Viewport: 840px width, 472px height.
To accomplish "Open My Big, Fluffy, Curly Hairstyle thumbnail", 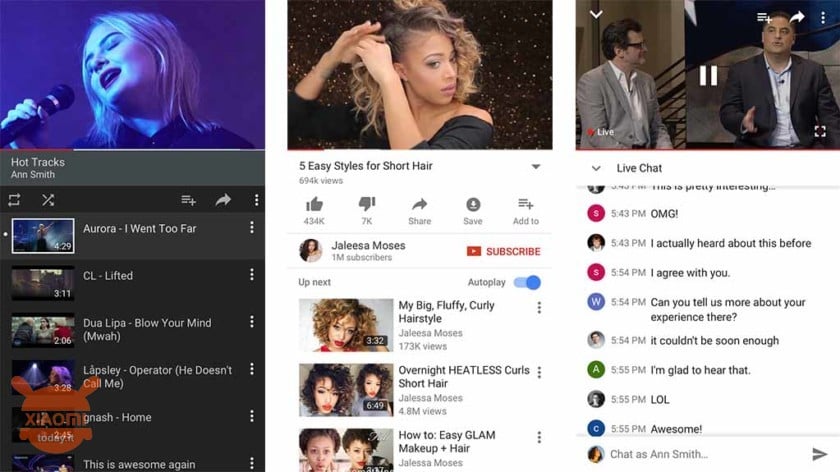I will tap(346, 325).
